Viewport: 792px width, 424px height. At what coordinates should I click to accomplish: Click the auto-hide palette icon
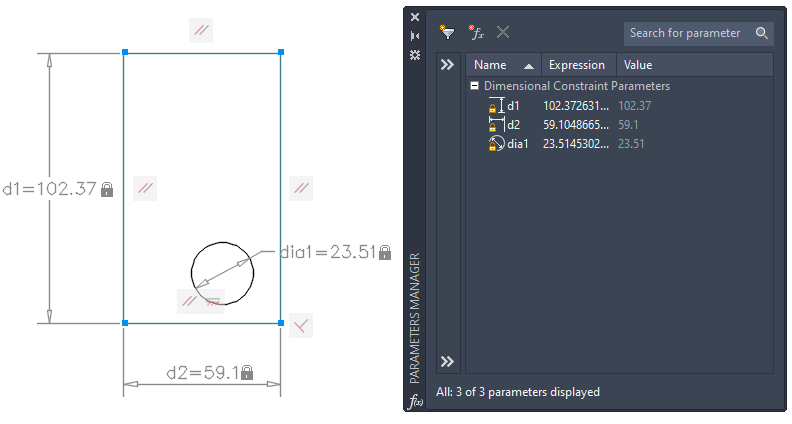(415, 36)
